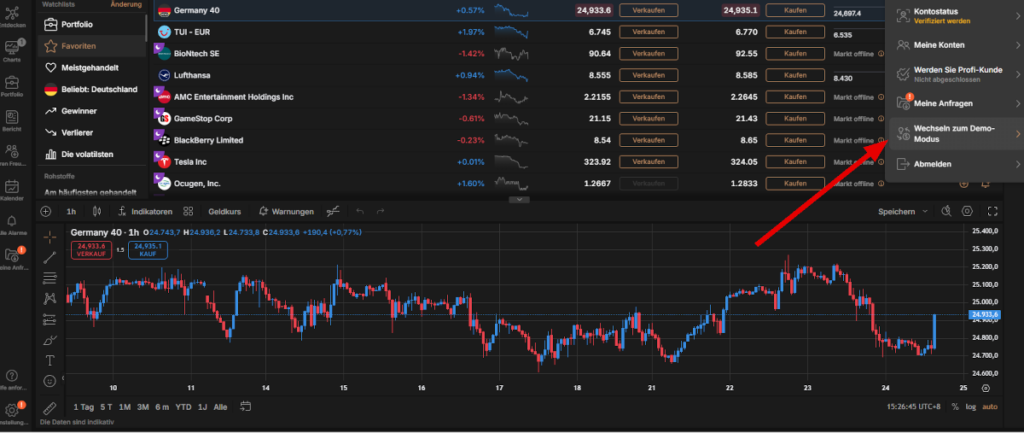The height and width of the screenshot is (433, 1024).
Task: Open the emoji sticker tool
Action: pos(50,380)
